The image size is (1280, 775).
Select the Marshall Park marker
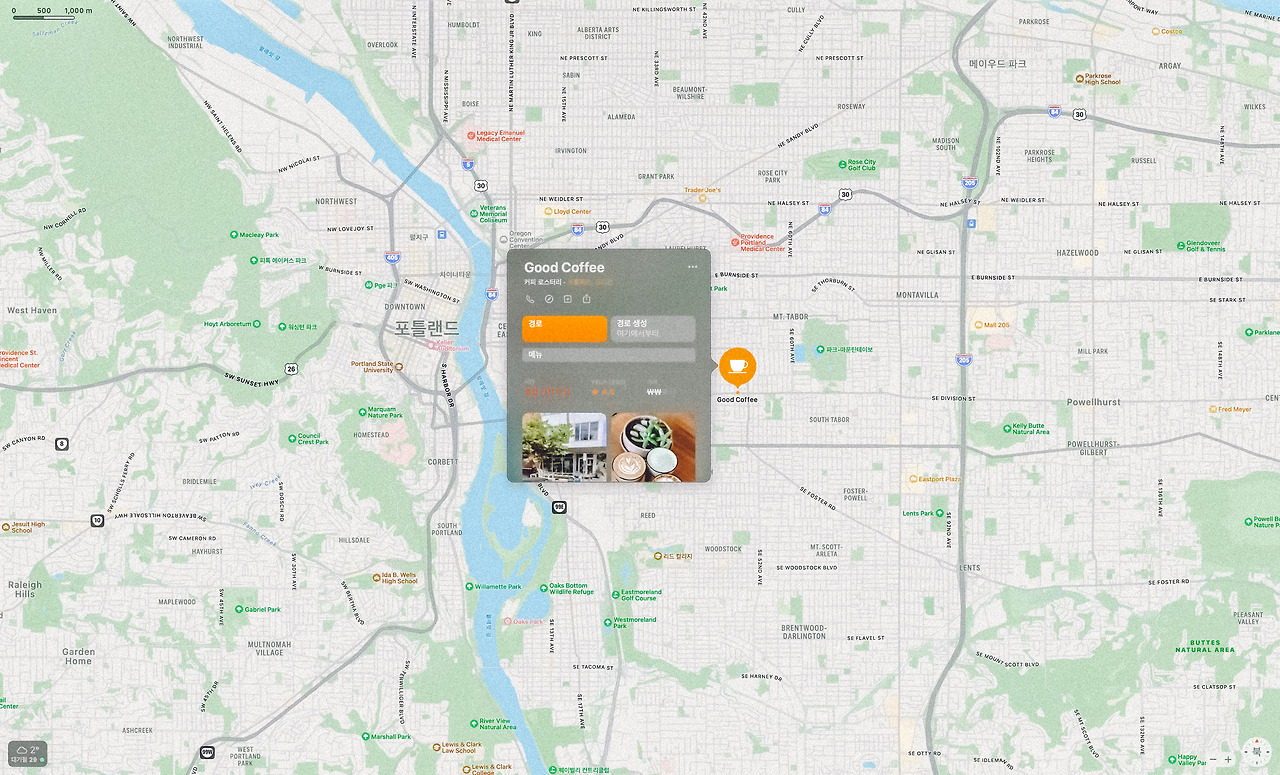tap(364, 737)
